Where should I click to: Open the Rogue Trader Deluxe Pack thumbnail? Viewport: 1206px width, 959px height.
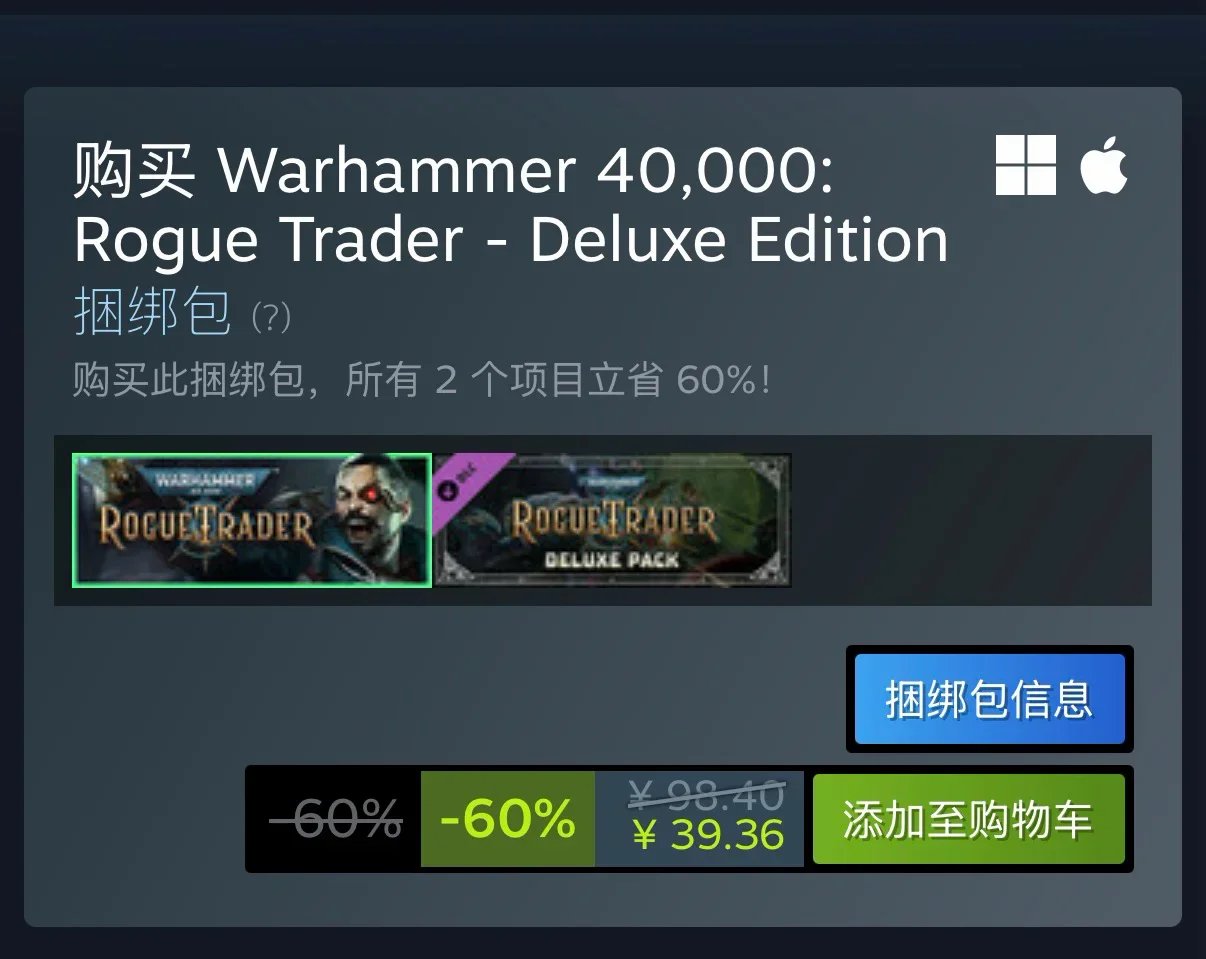click(x=612, y=520)
